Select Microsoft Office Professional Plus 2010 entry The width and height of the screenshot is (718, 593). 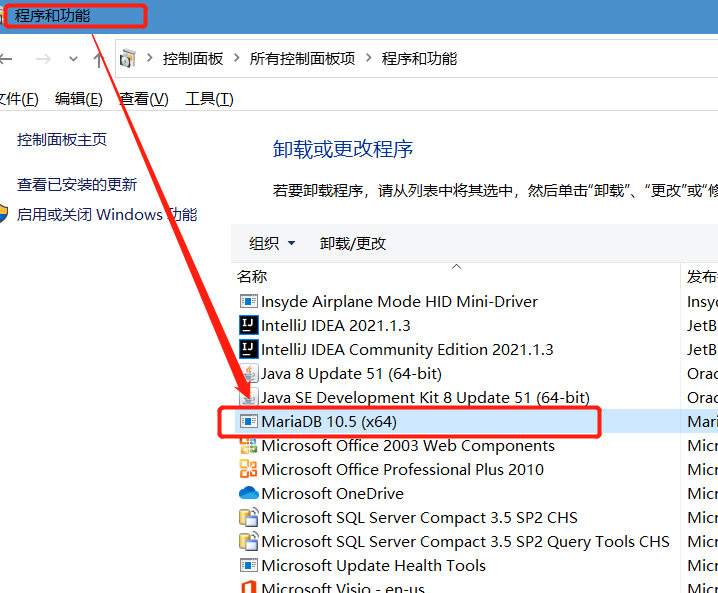point(403,469)
